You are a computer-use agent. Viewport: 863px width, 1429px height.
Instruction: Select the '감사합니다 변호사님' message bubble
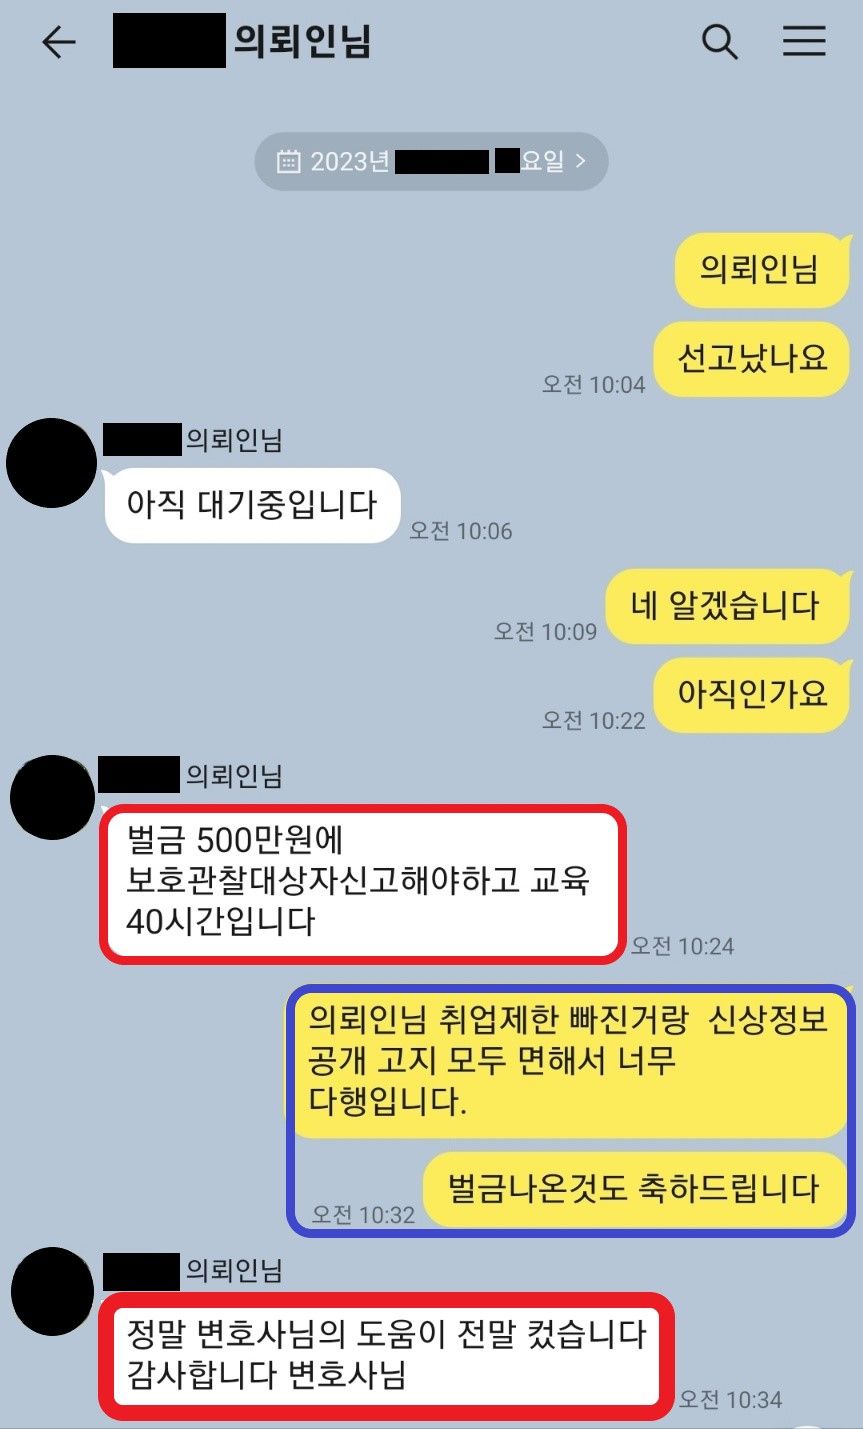pos(386,1354)
